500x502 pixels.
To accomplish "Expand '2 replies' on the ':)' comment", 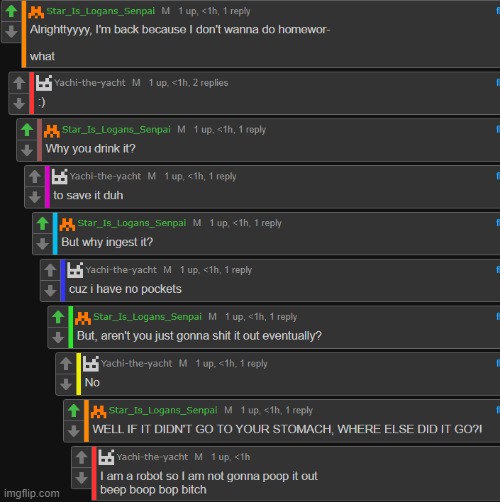I will tap(211, 83).
